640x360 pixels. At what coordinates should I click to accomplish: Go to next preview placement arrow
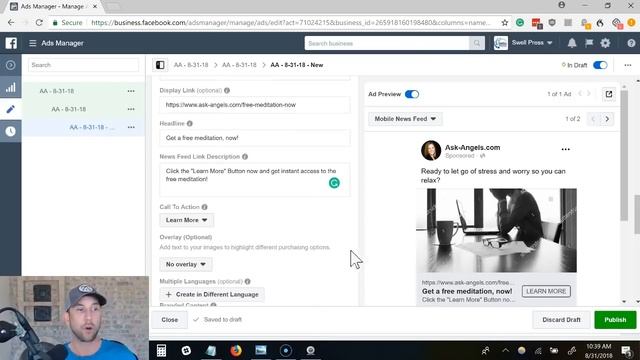[607, 119]
